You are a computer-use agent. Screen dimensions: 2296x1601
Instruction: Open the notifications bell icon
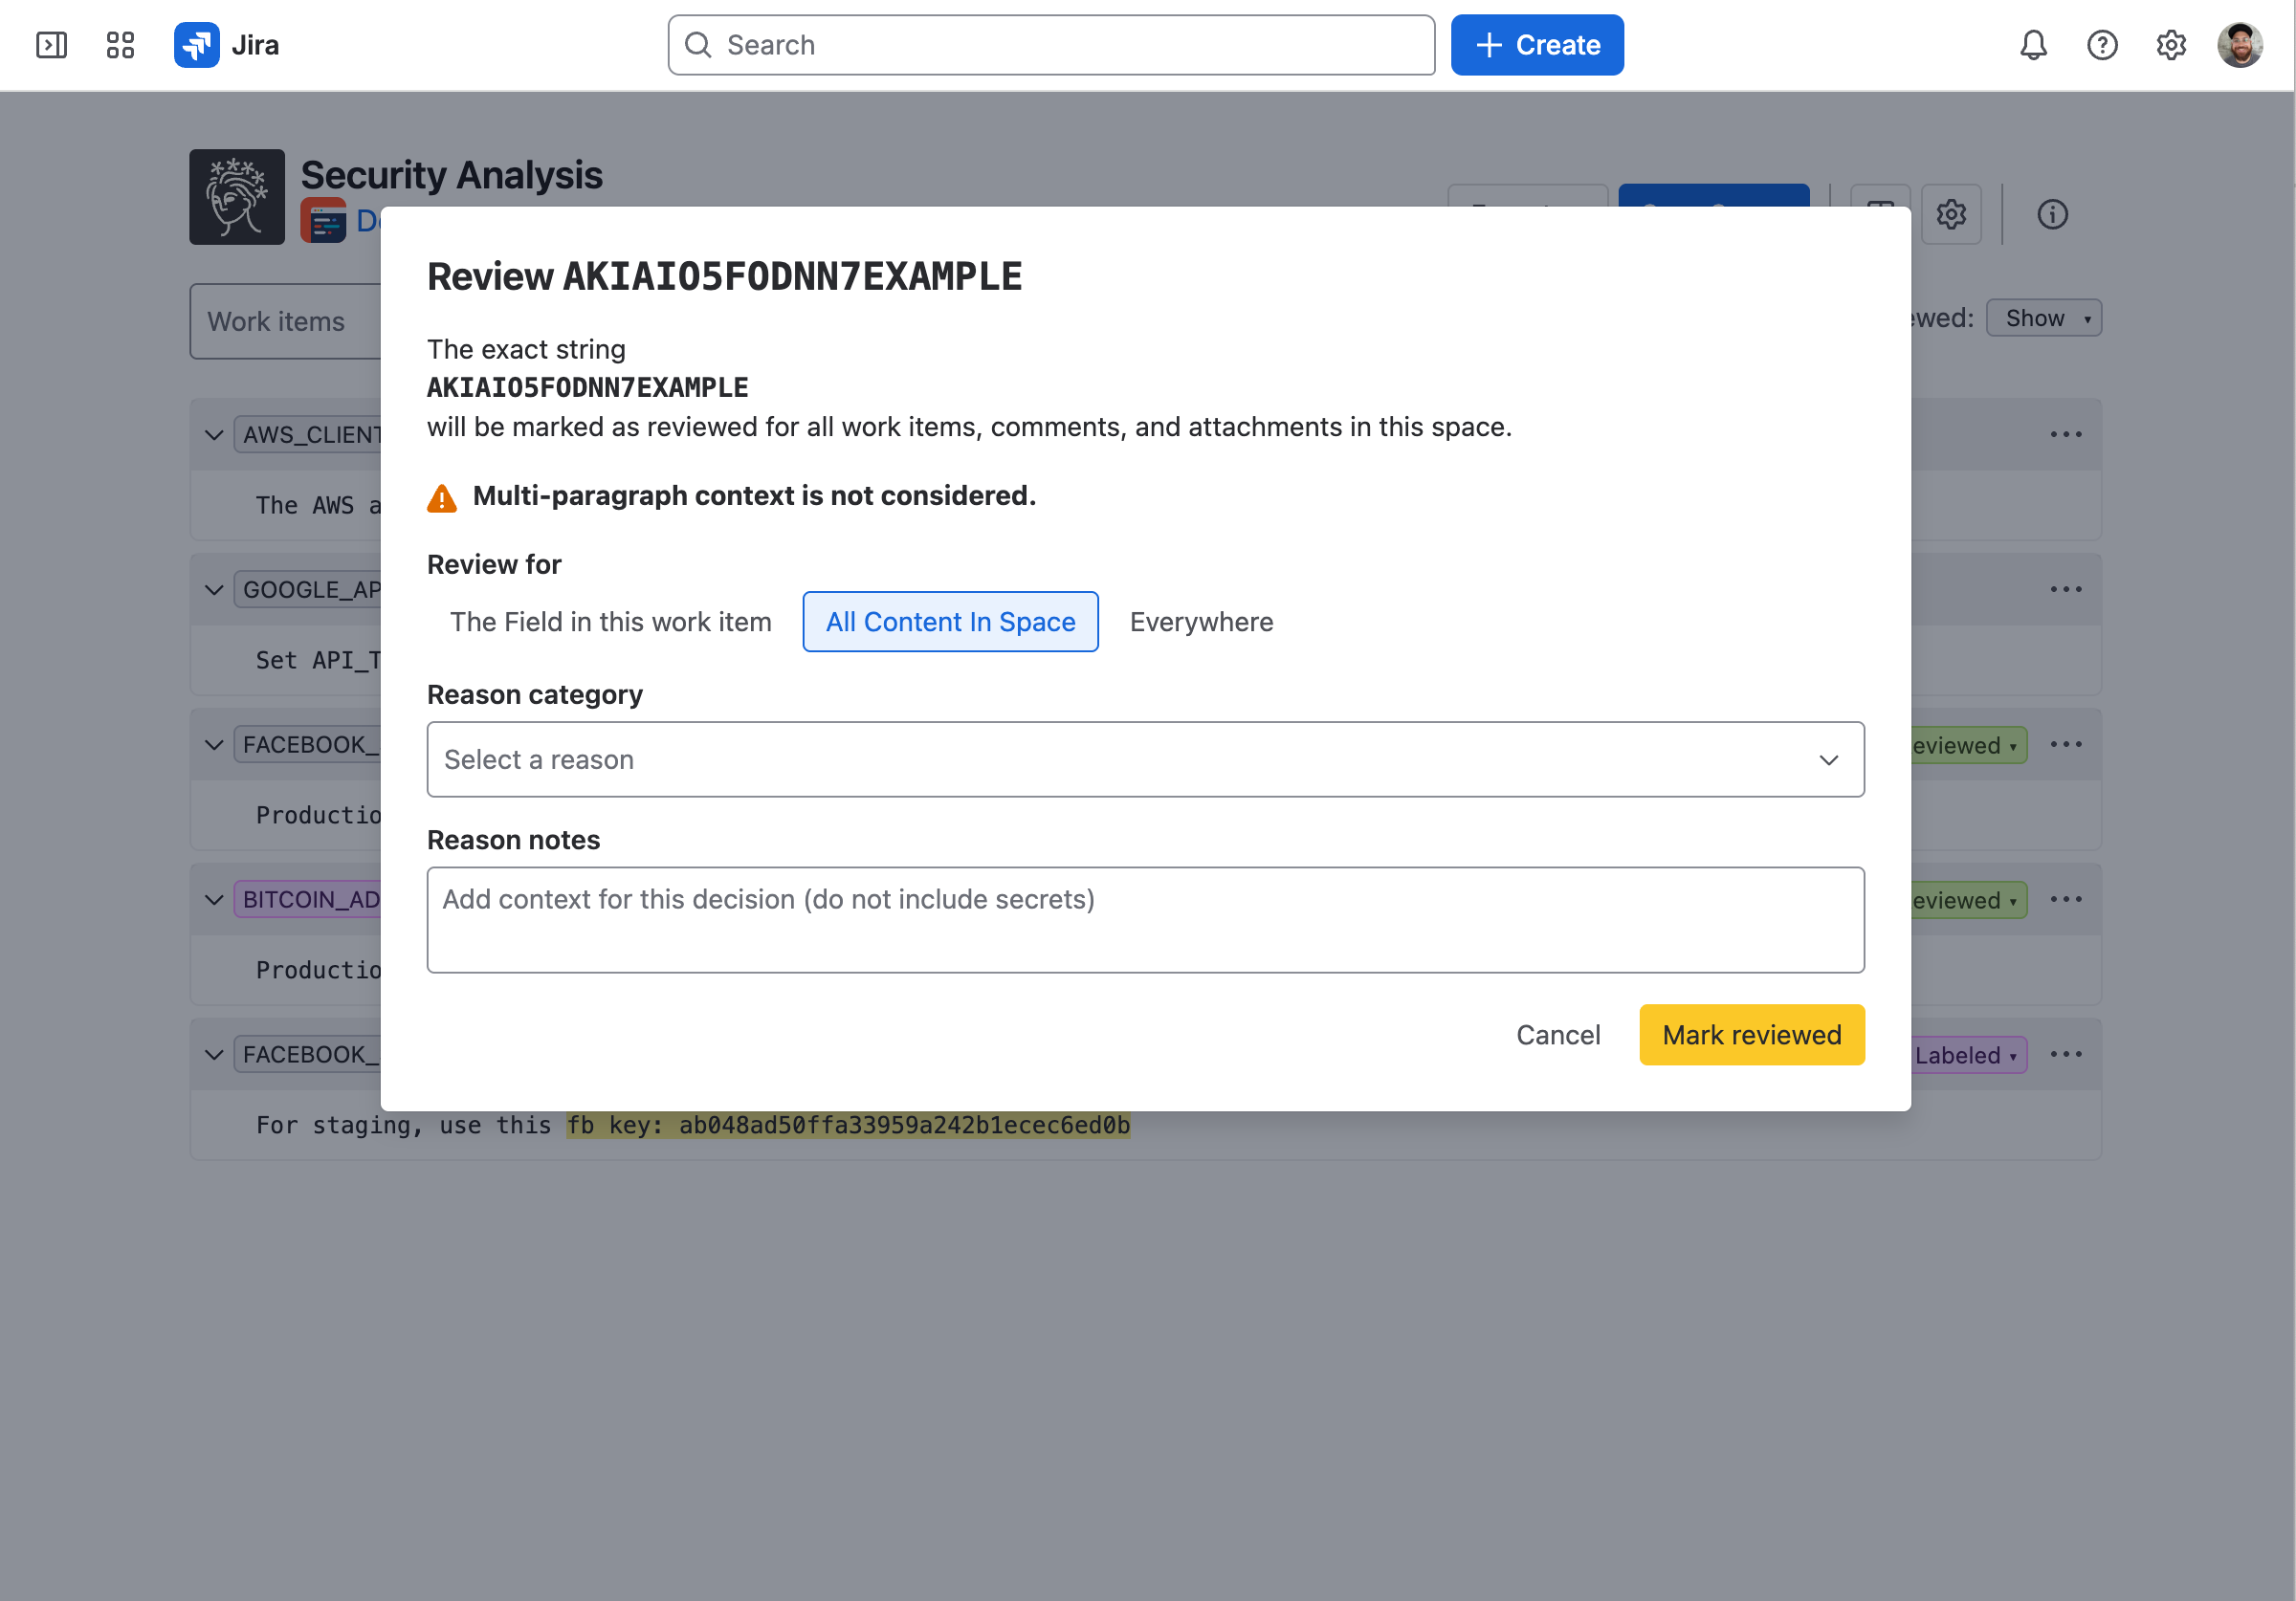tap(2033, 45)
